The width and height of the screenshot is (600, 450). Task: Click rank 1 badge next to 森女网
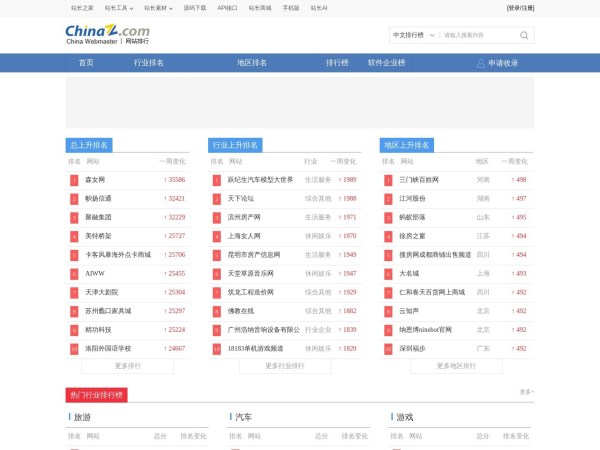74,180
